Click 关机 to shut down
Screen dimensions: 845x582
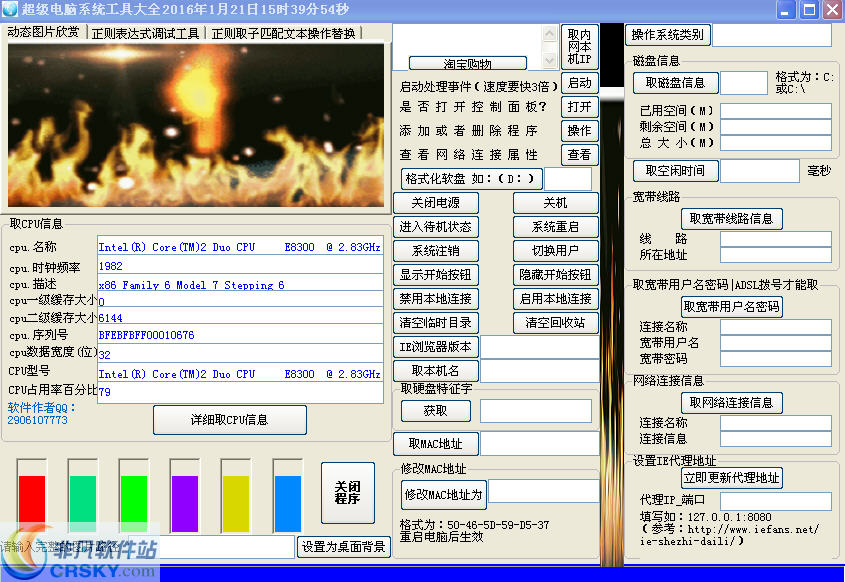pos(556,202)
